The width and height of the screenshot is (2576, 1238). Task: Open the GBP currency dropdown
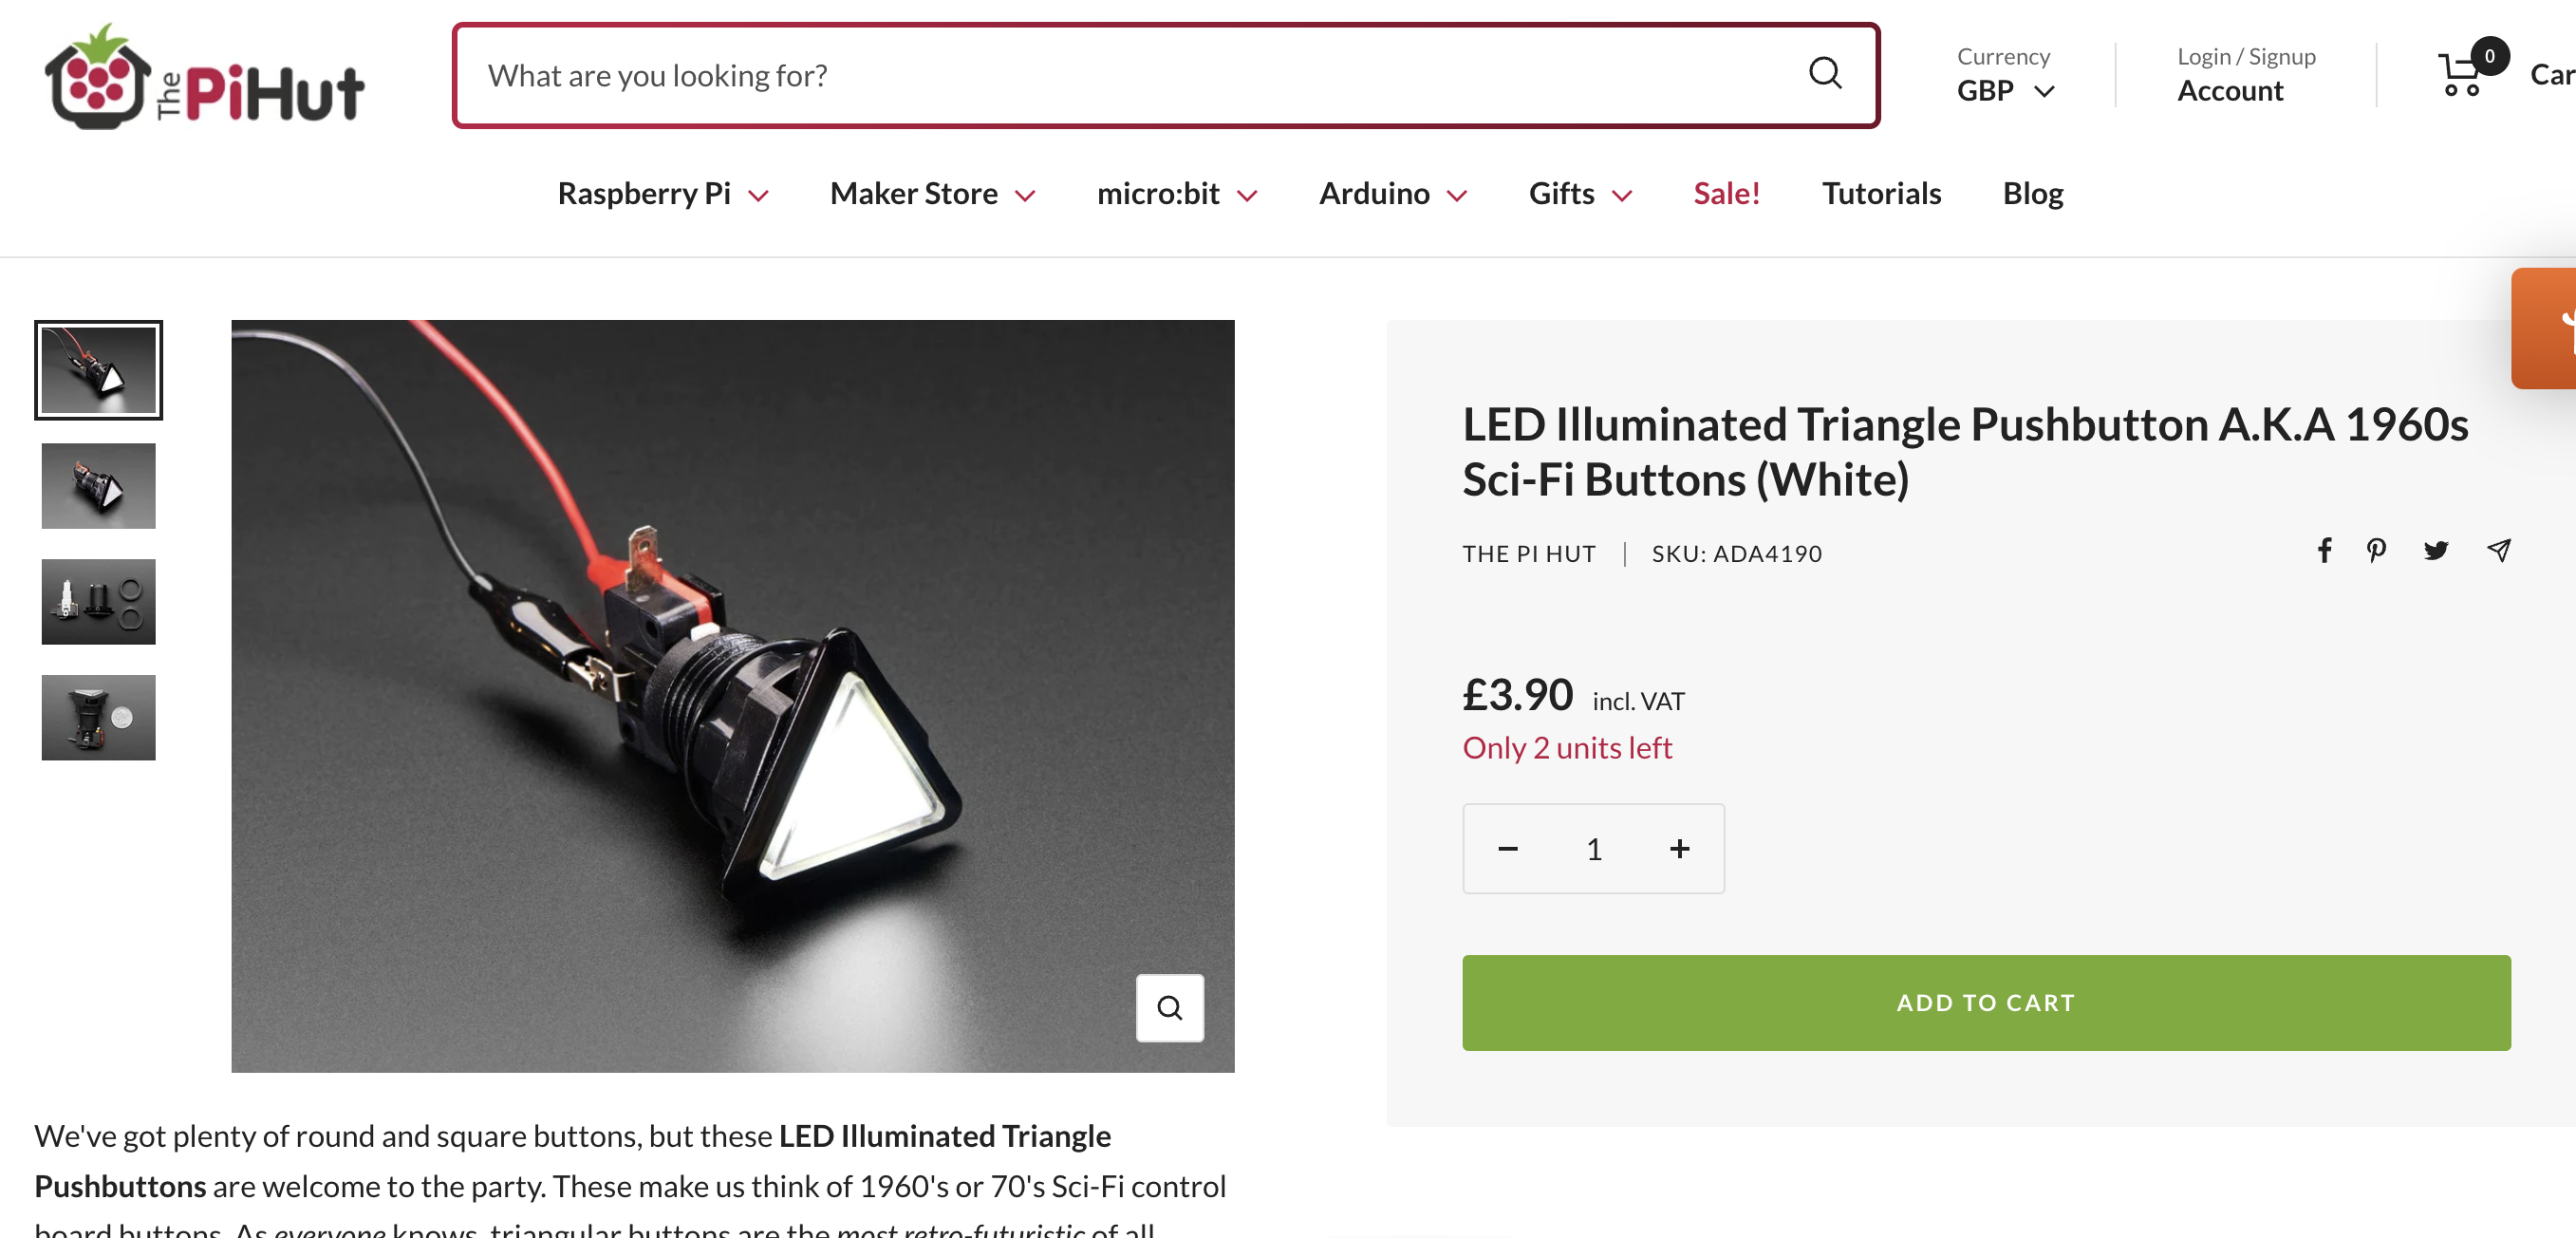tap(2004, 91)
